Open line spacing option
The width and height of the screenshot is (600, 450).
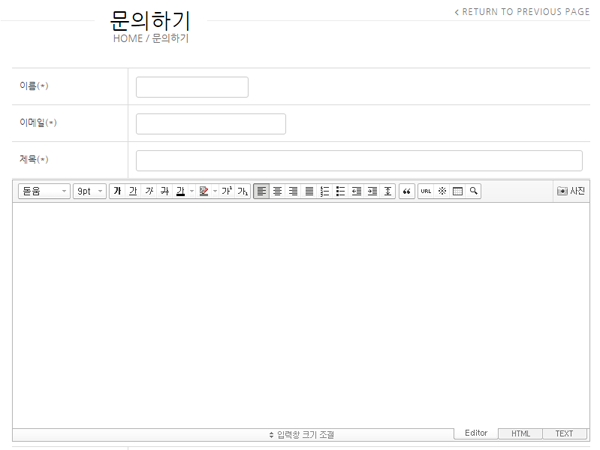388,191
